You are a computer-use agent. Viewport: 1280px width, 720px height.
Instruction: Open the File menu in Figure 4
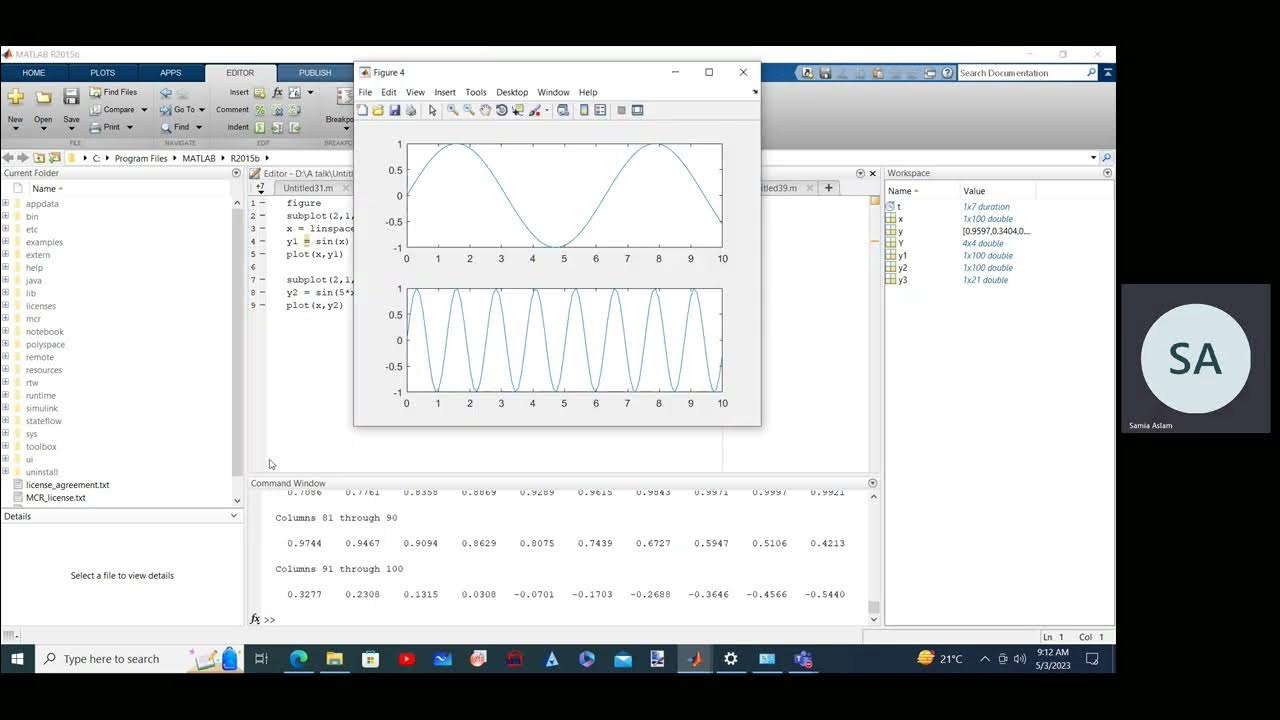click(x=365, y=92)
